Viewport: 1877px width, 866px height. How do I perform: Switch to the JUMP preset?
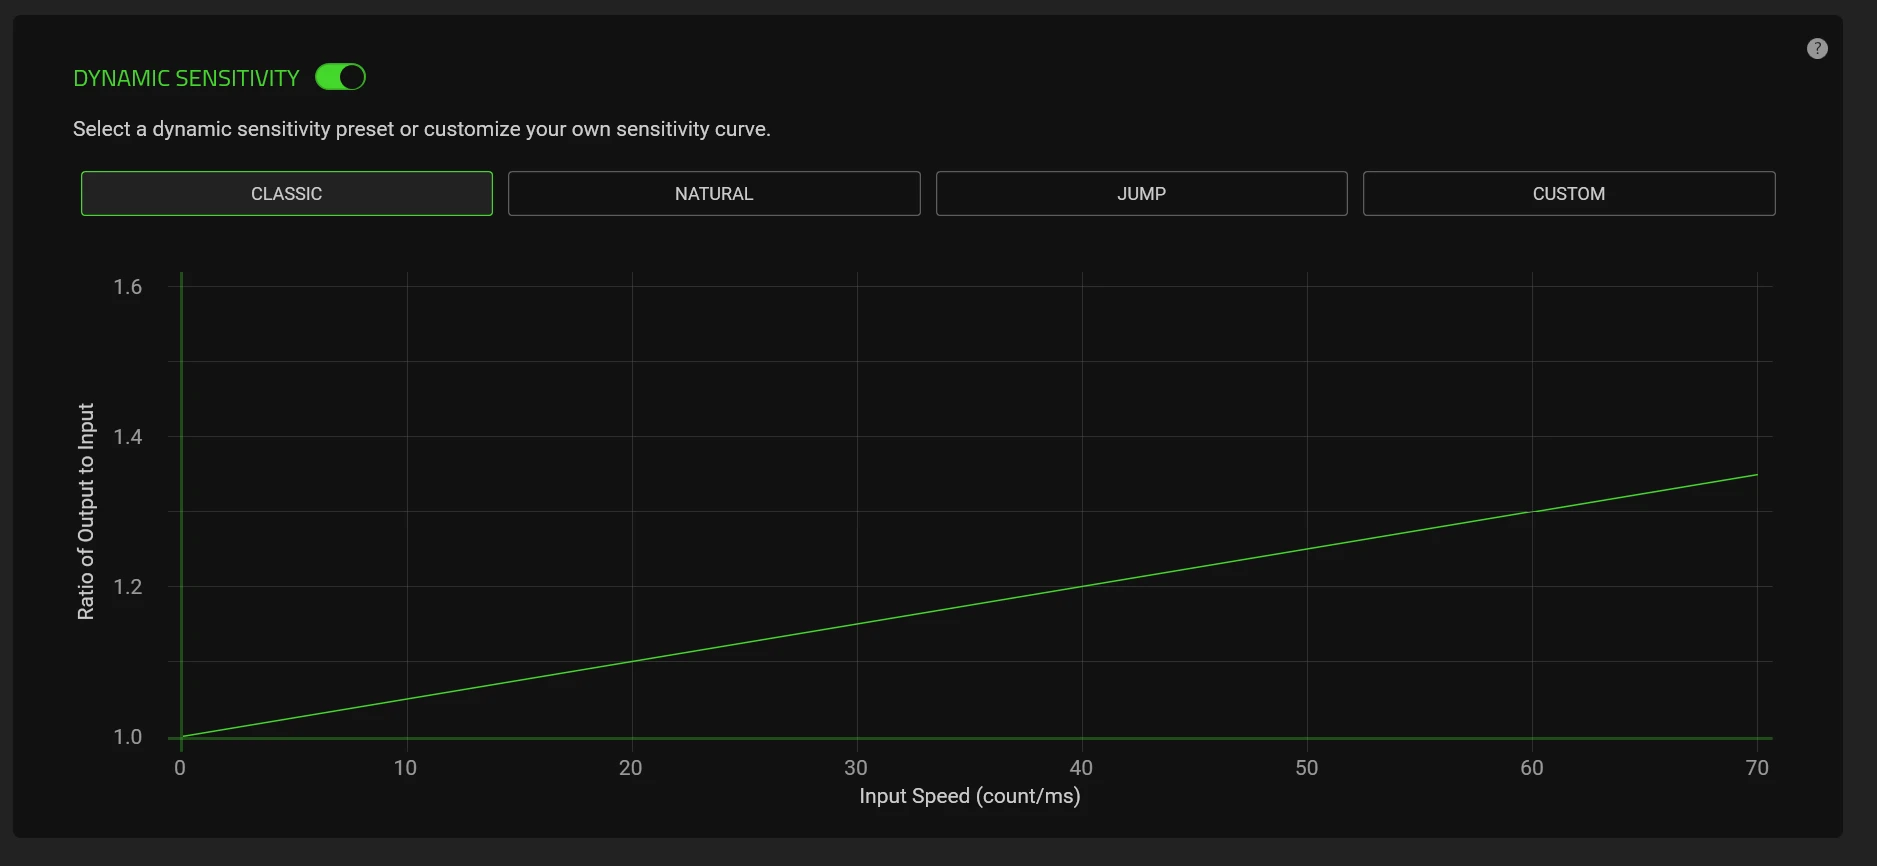coord(1141,193)
